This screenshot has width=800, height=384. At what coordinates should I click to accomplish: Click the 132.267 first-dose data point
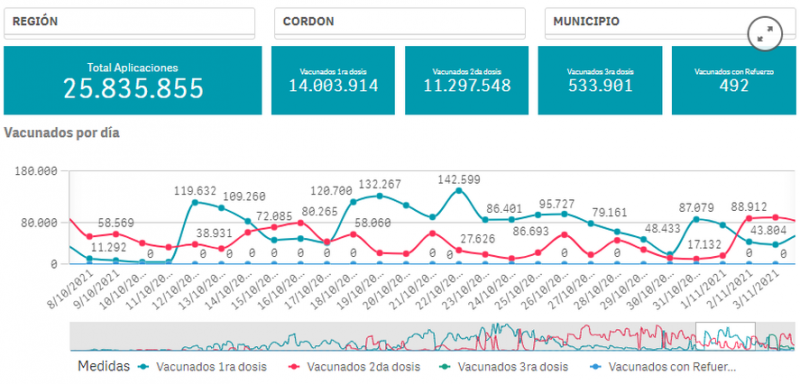[380, 196]
